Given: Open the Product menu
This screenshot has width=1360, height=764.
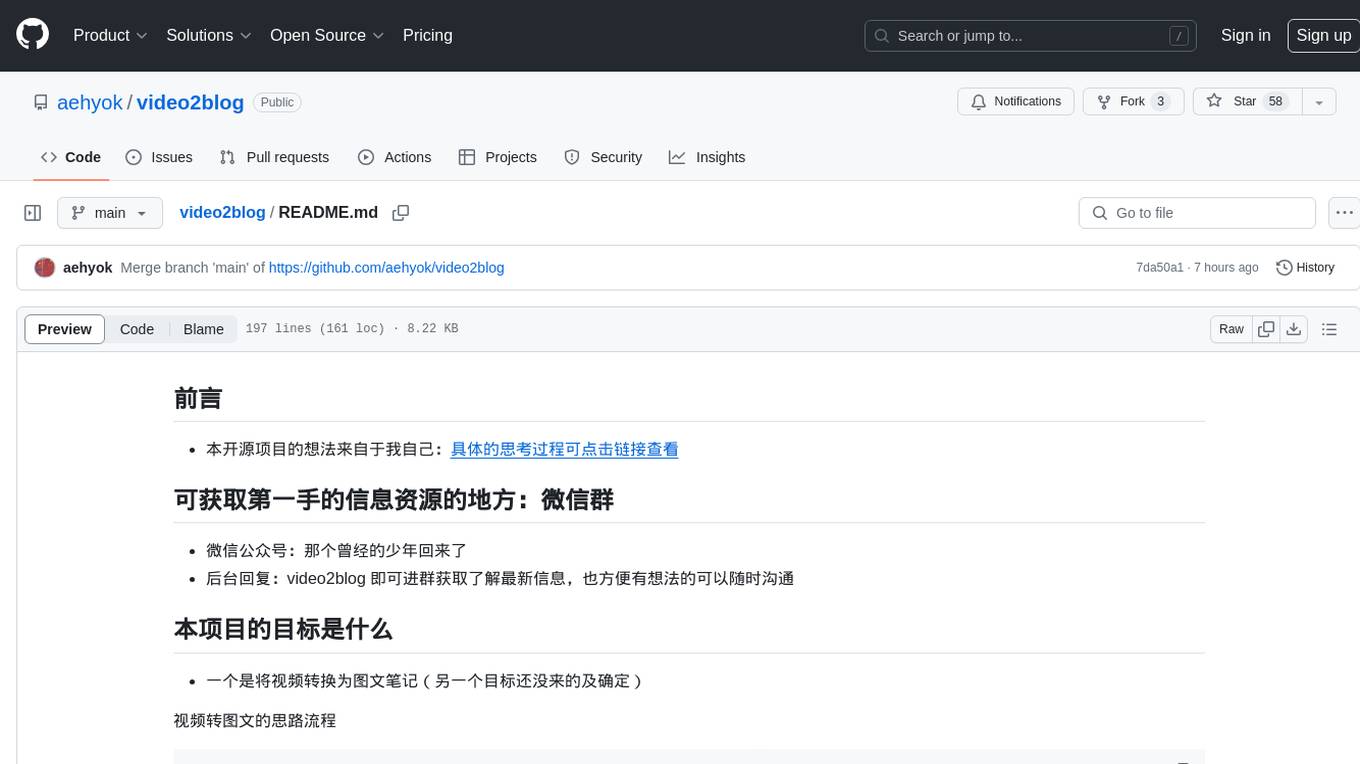Looking at the screenshot, I should [x=110, y=35].
